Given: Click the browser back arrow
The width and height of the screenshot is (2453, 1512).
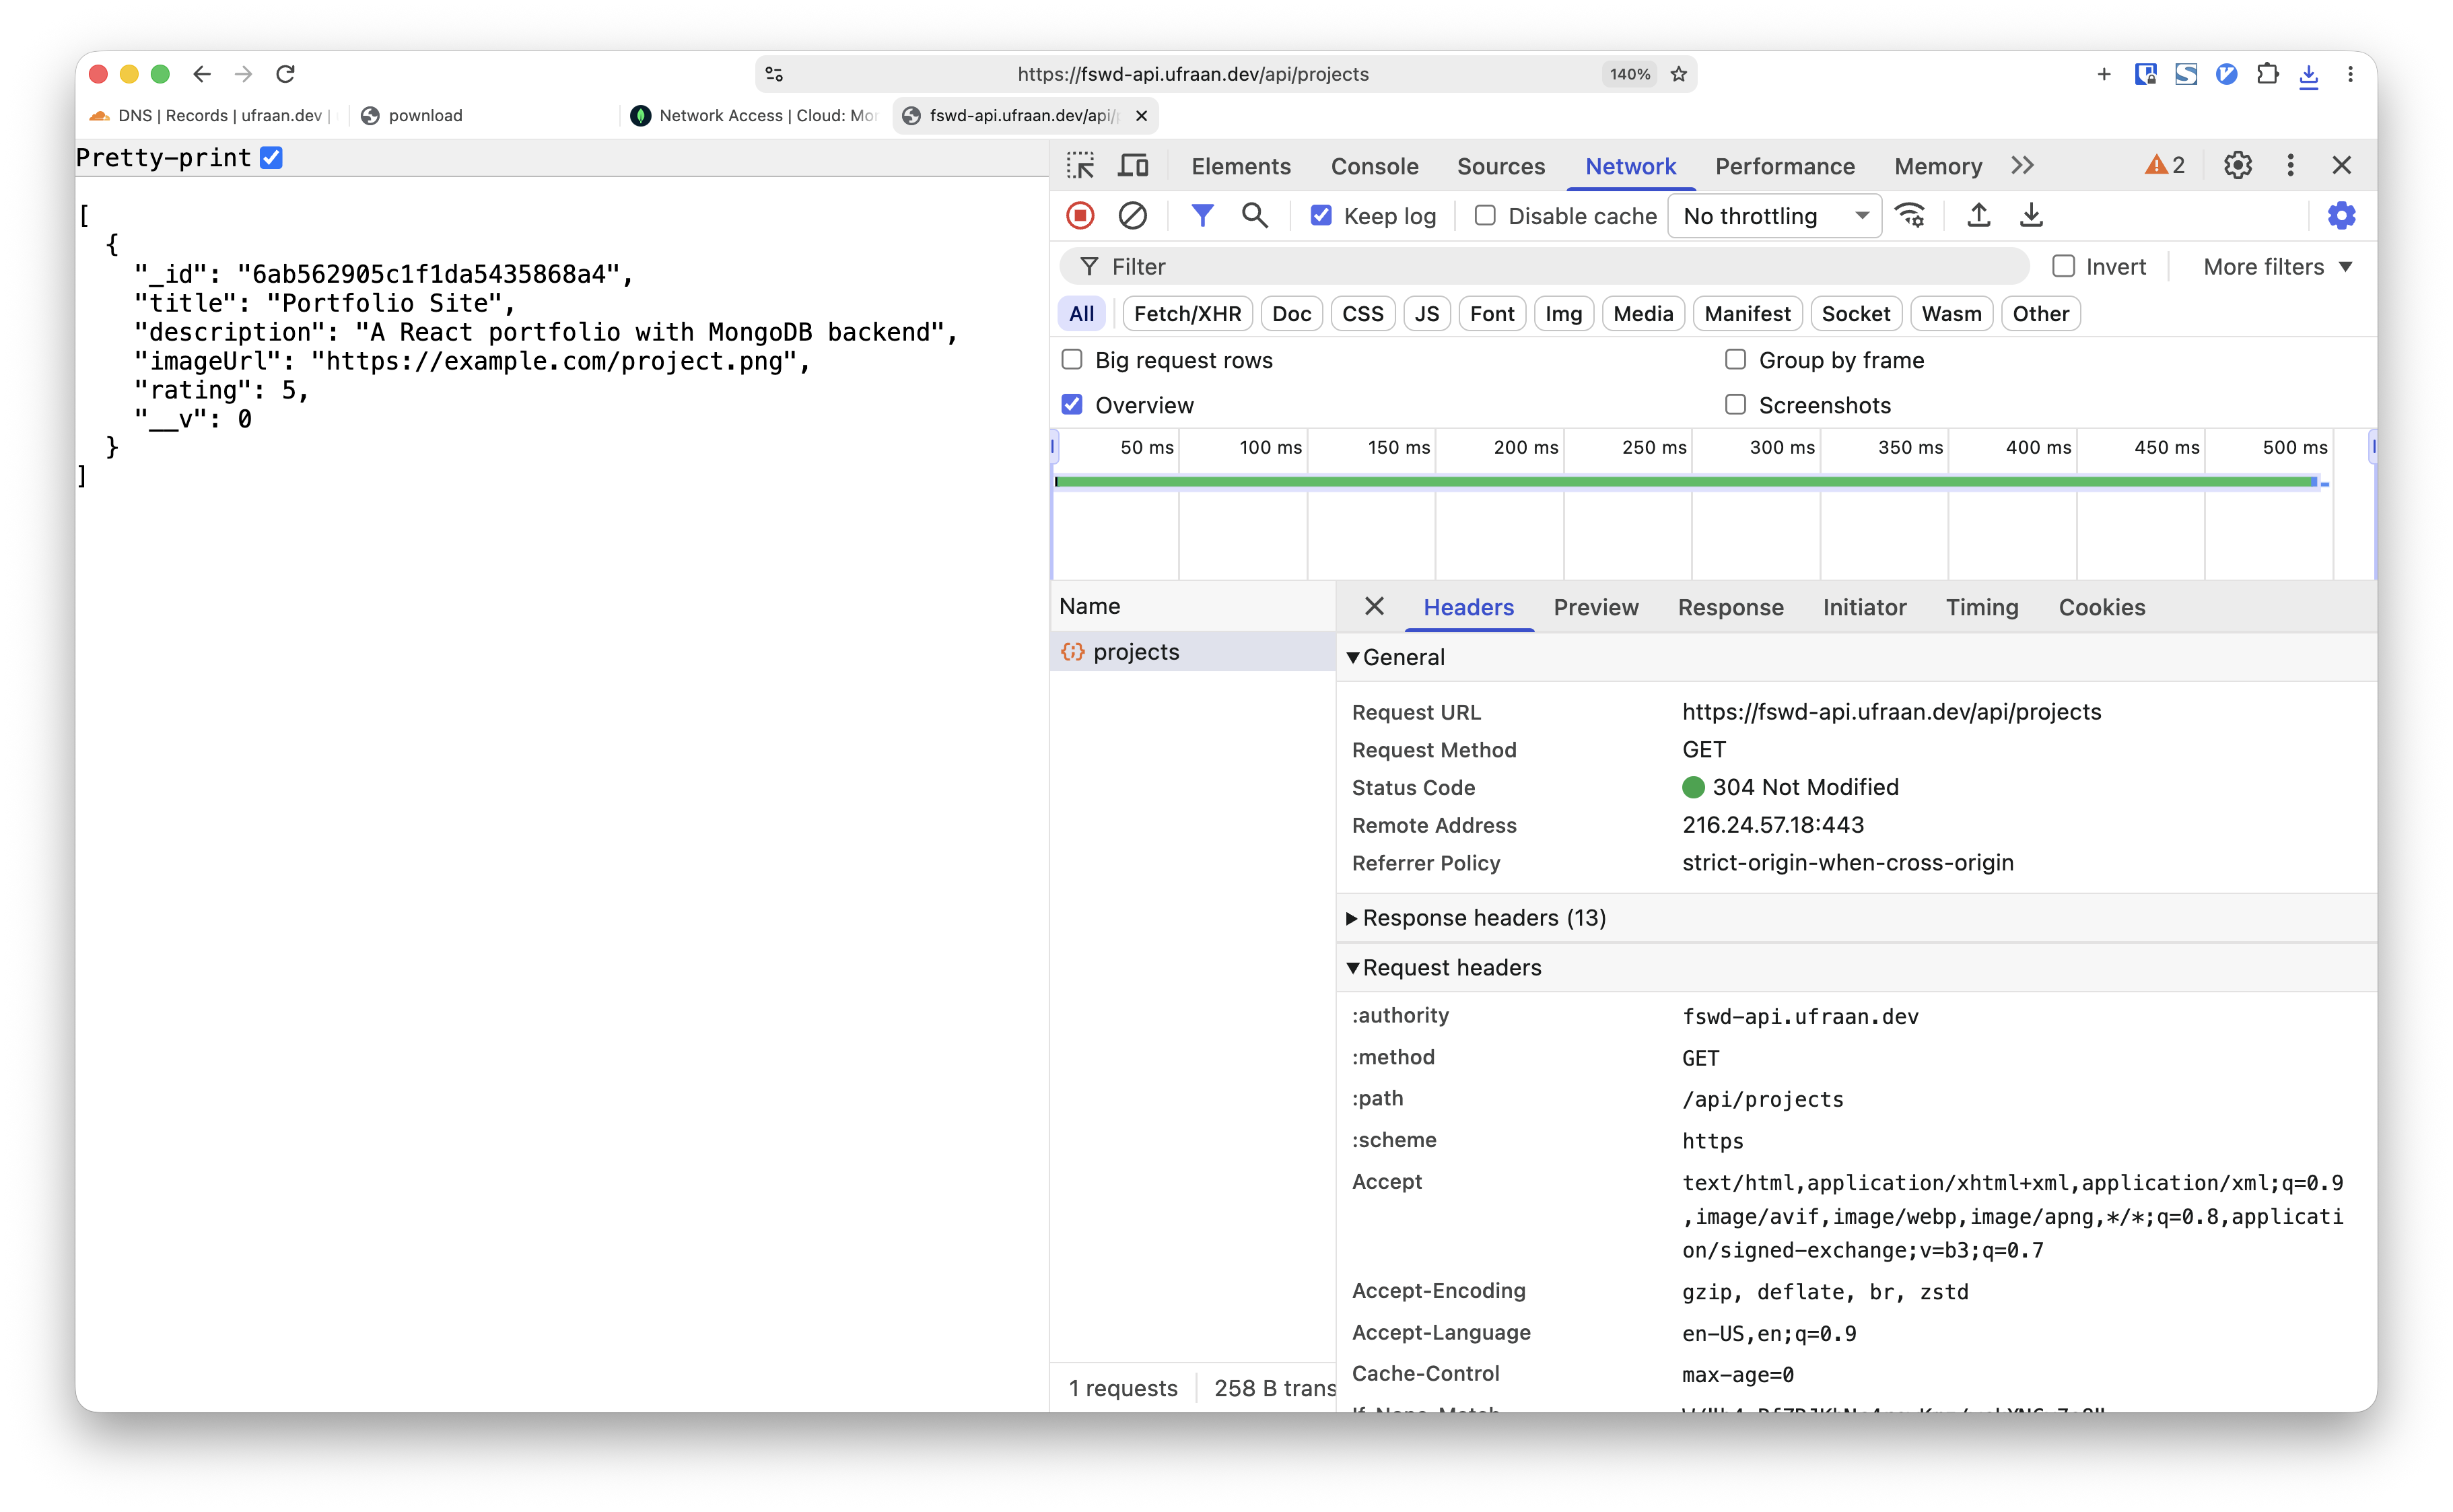Looking at the screenshot, I should [202, 74].
